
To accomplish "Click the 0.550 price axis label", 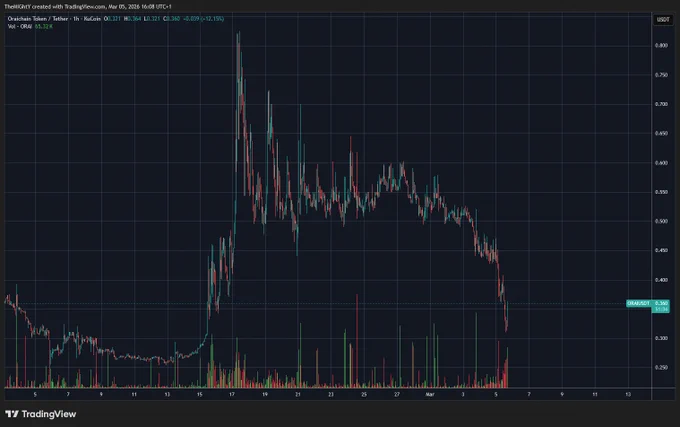I will tap(661, 192).
